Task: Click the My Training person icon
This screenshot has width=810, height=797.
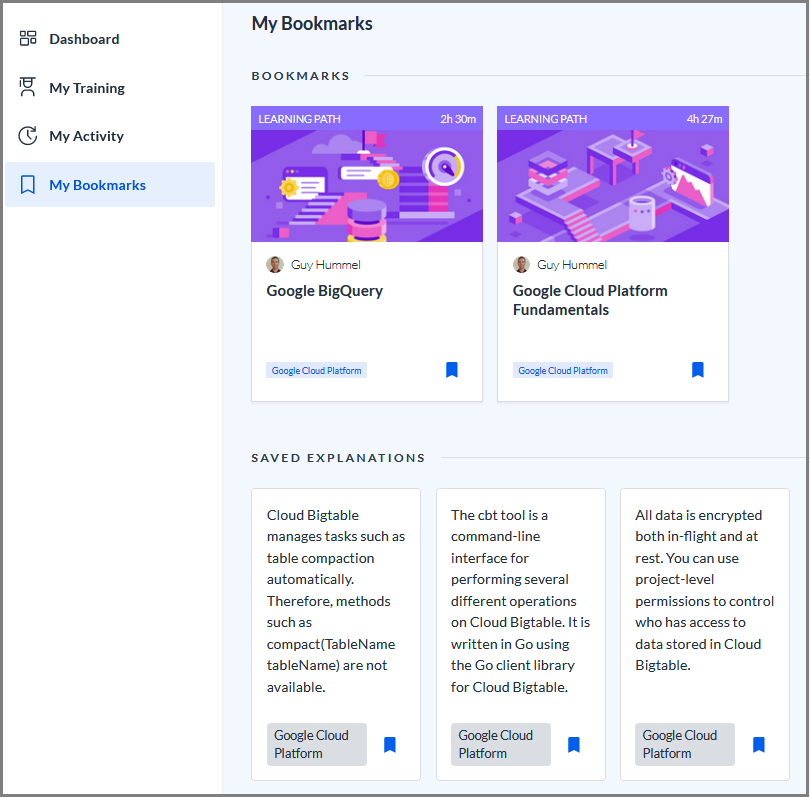Action: [27, 87]
